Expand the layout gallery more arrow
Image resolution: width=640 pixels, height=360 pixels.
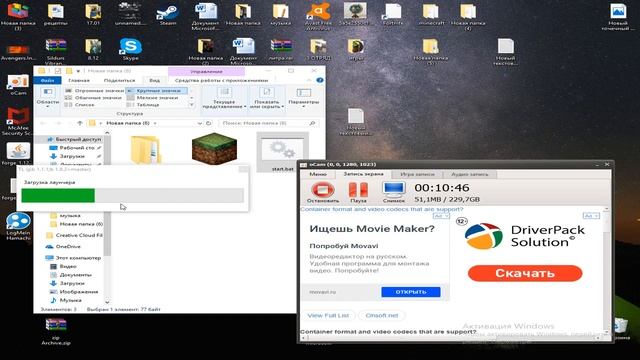coord(191,105)
